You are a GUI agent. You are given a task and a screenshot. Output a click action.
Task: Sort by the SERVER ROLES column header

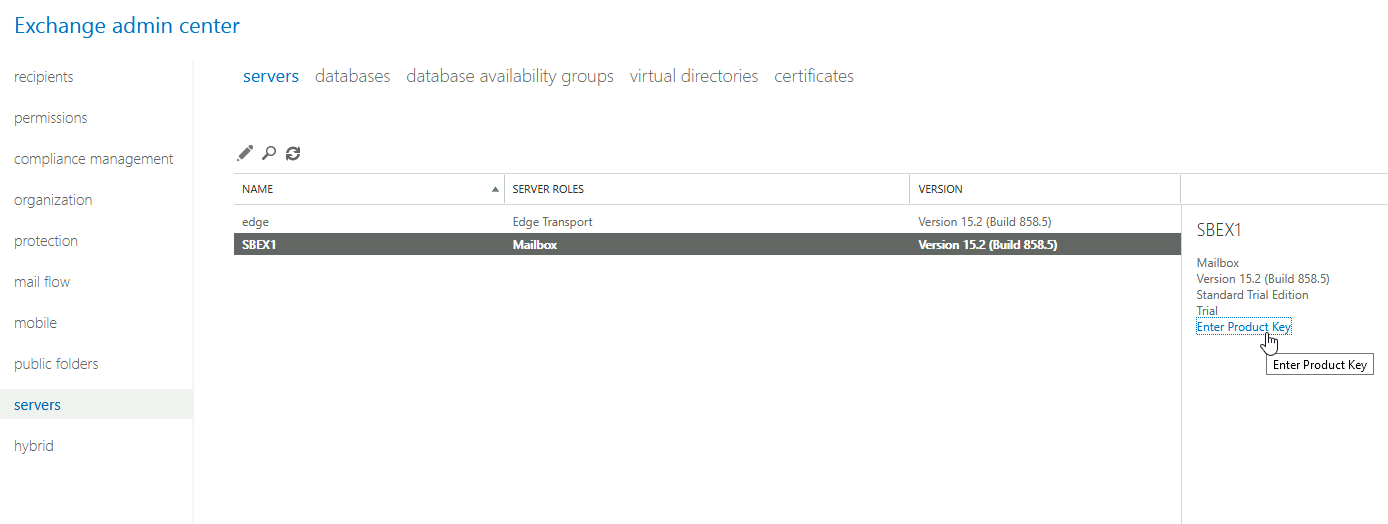pyautogui.click(x=707, y=189)
